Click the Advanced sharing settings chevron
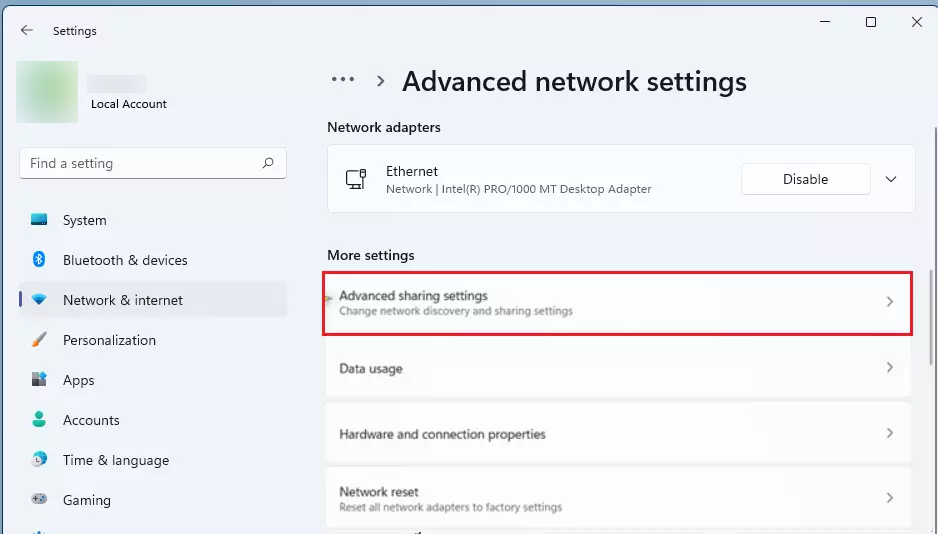938x534 pixels. [890, 301]
